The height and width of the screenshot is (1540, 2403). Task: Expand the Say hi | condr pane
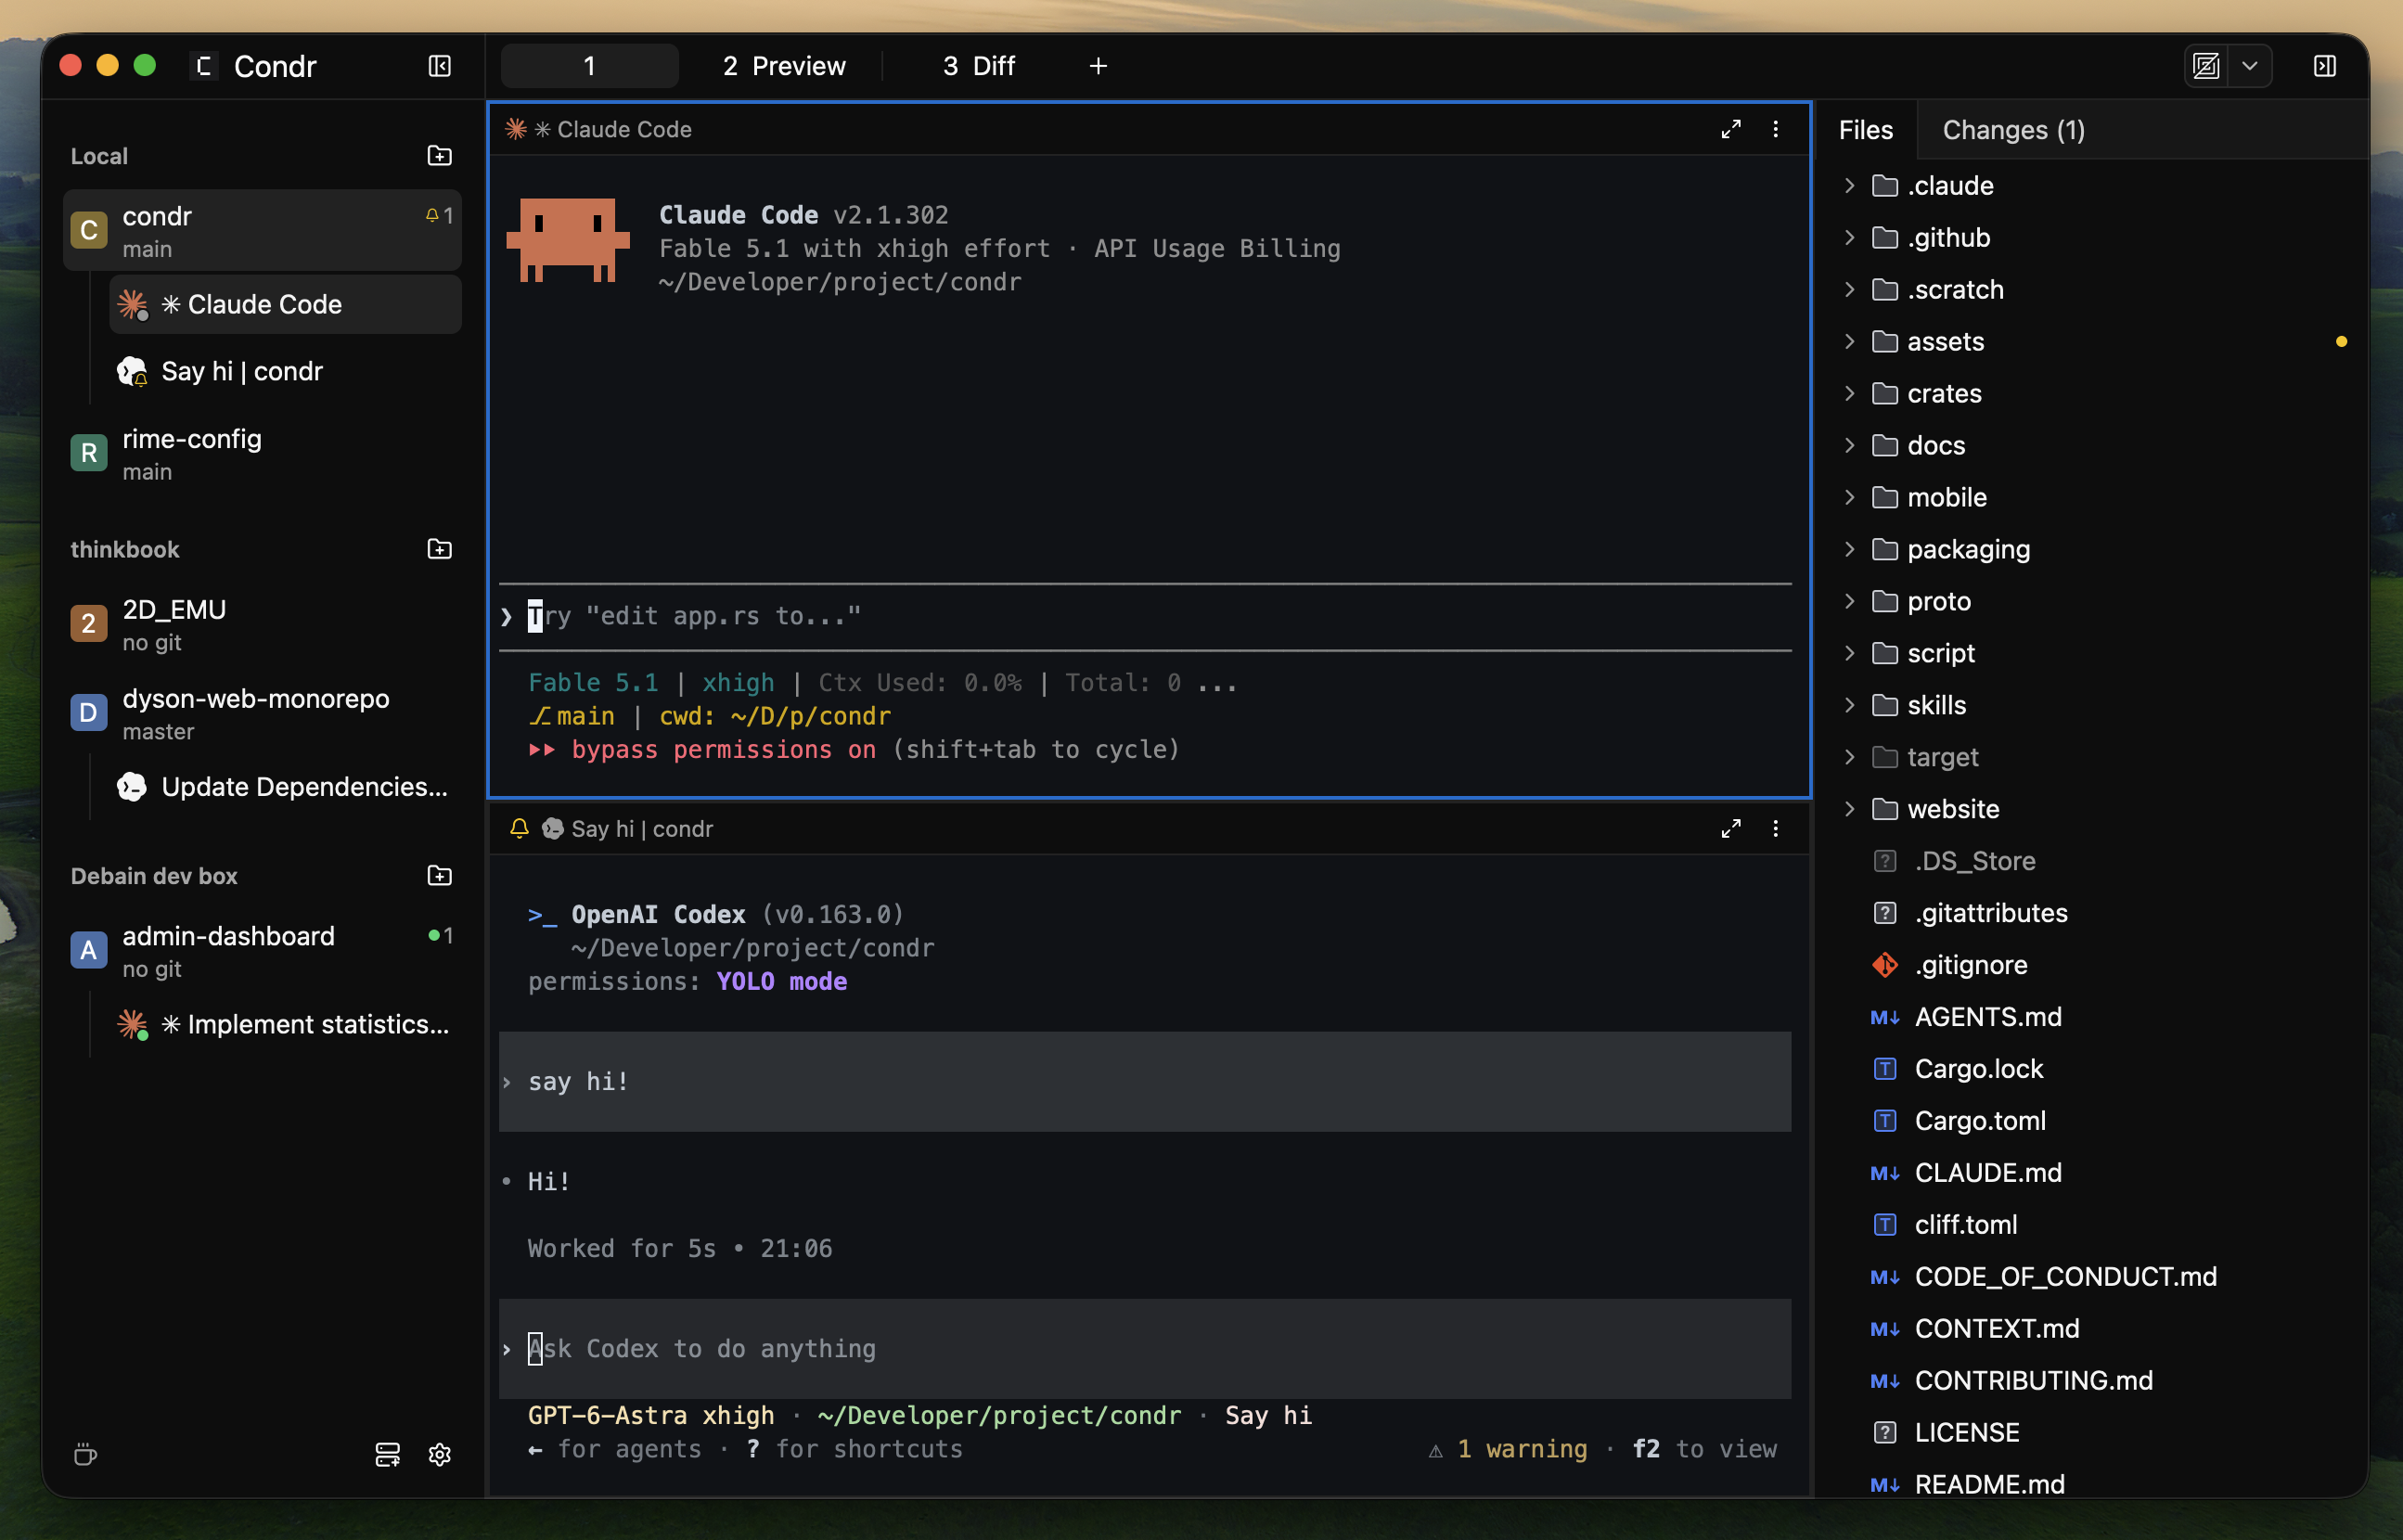(x=1731, y=828)
